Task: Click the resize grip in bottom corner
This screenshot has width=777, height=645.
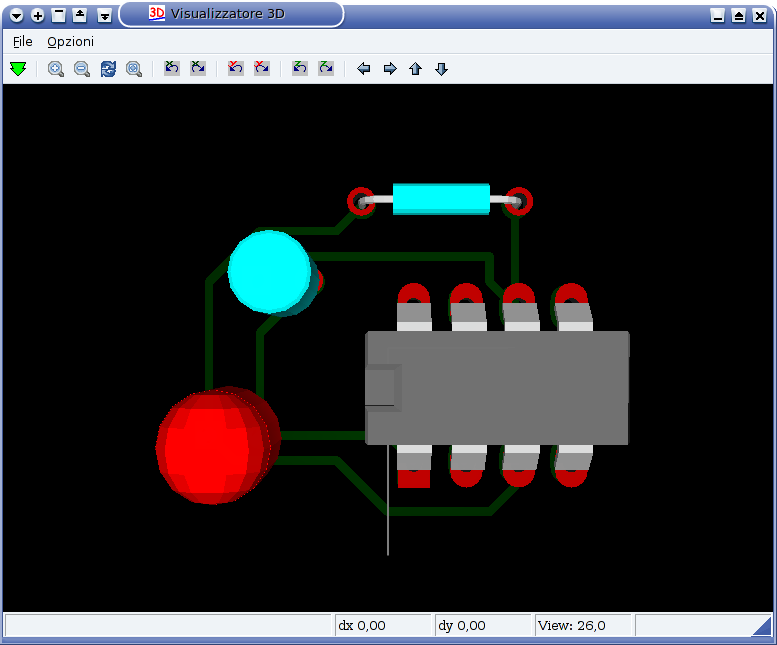Action: point(763,626)
